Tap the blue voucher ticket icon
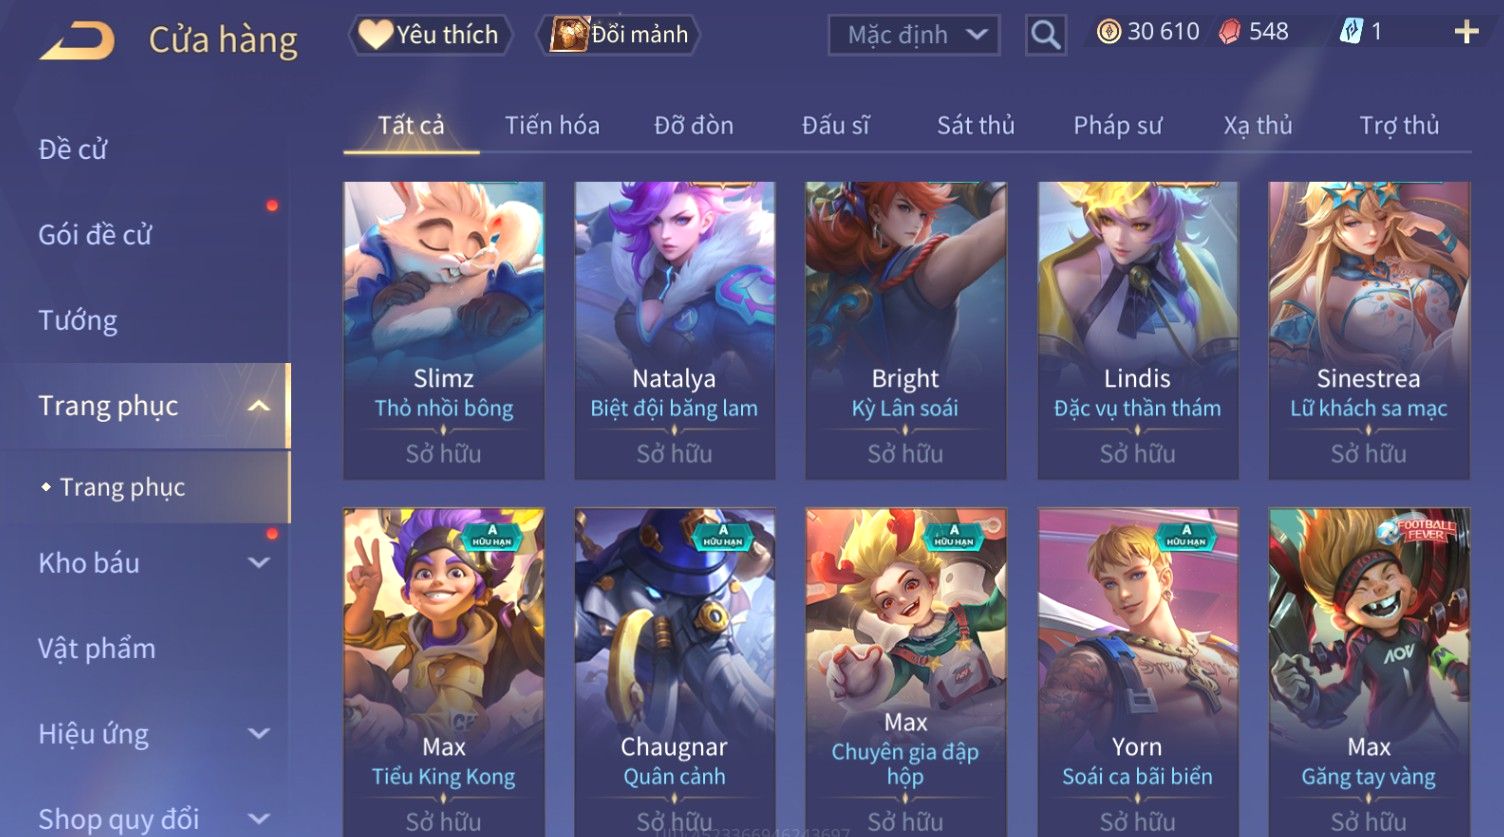The height and width of the screenshot is (837, 1504). click(x=1351, y=32)
